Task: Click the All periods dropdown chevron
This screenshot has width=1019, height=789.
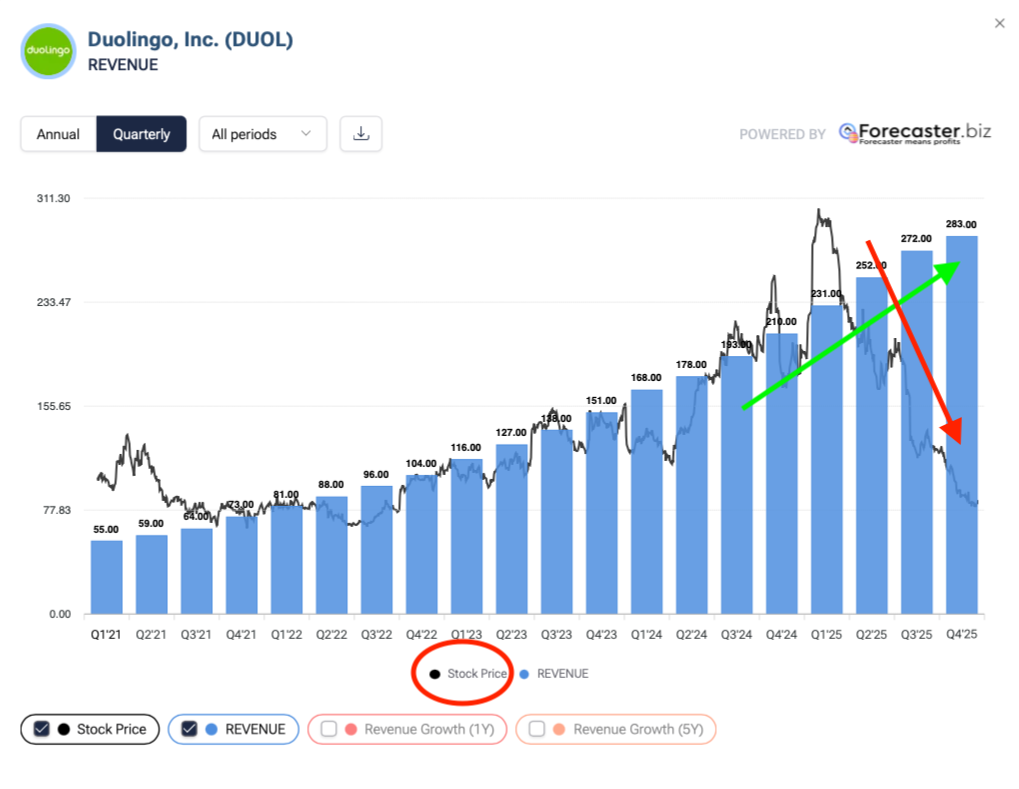Action: [x=306, y=134]
